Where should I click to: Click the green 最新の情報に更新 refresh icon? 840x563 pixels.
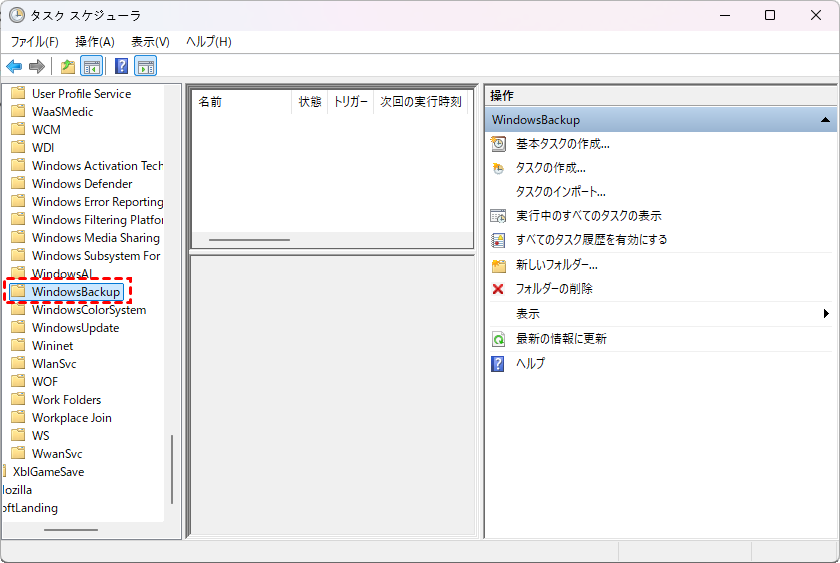point(499,339)
